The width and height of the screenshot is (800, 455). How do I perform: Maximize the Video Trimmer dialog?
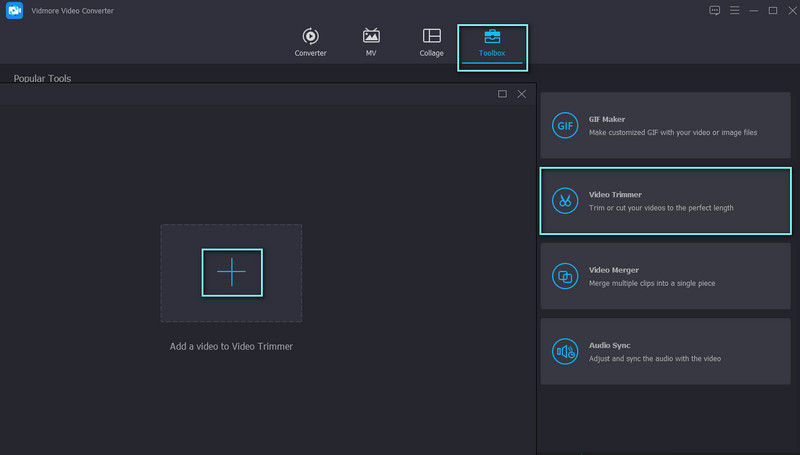(x=502, y=94)
